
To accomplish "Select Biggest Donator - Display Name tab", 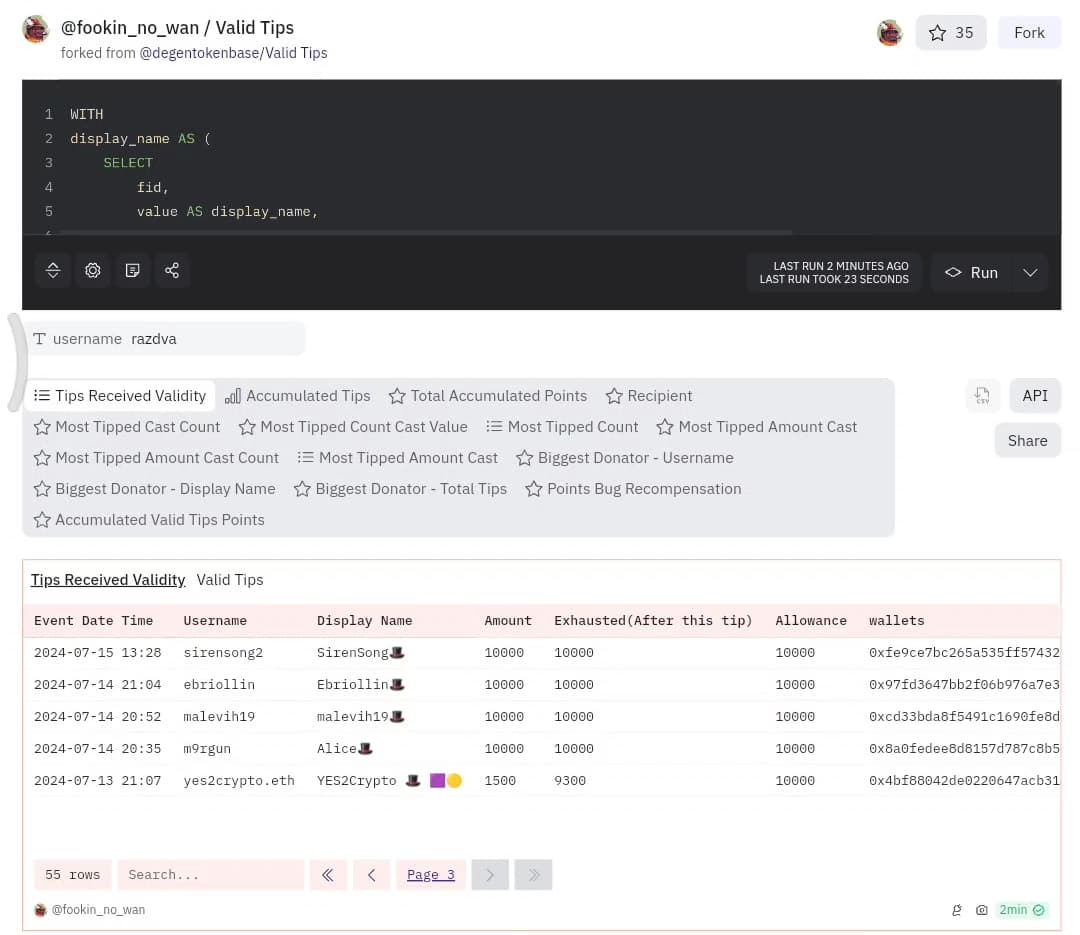I will pos(154,489).
